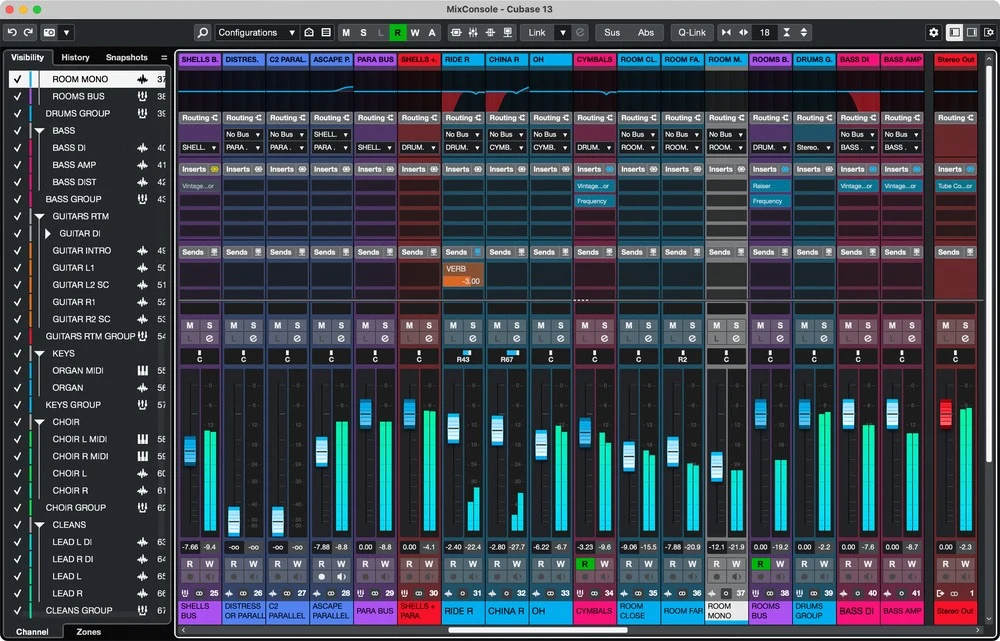Switch to the History tab
Image resolution: width=1000 pixels, height=641 pixels.
click(x=75, y=57)
